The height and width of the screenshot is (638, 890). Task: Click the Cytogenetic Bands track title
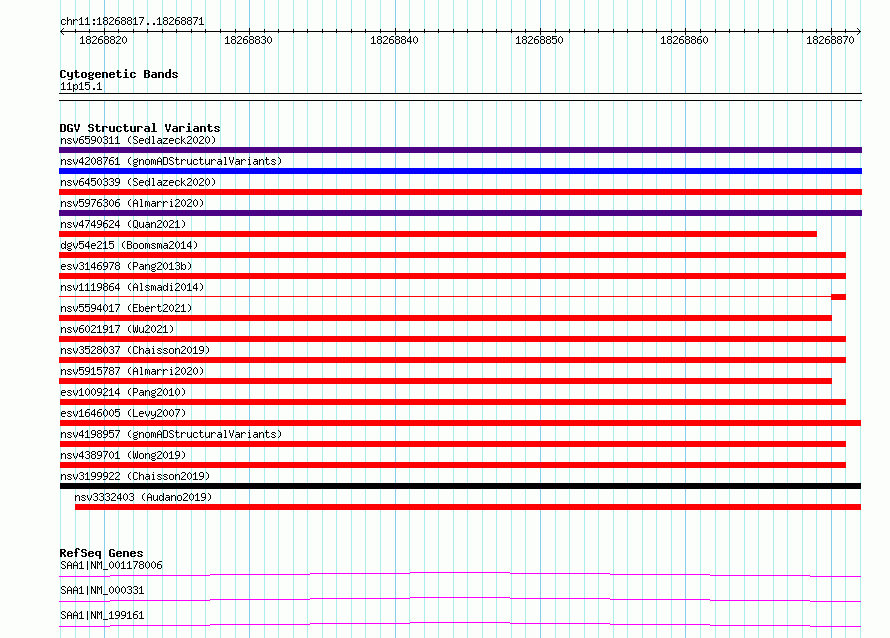(x=119, y=74)
